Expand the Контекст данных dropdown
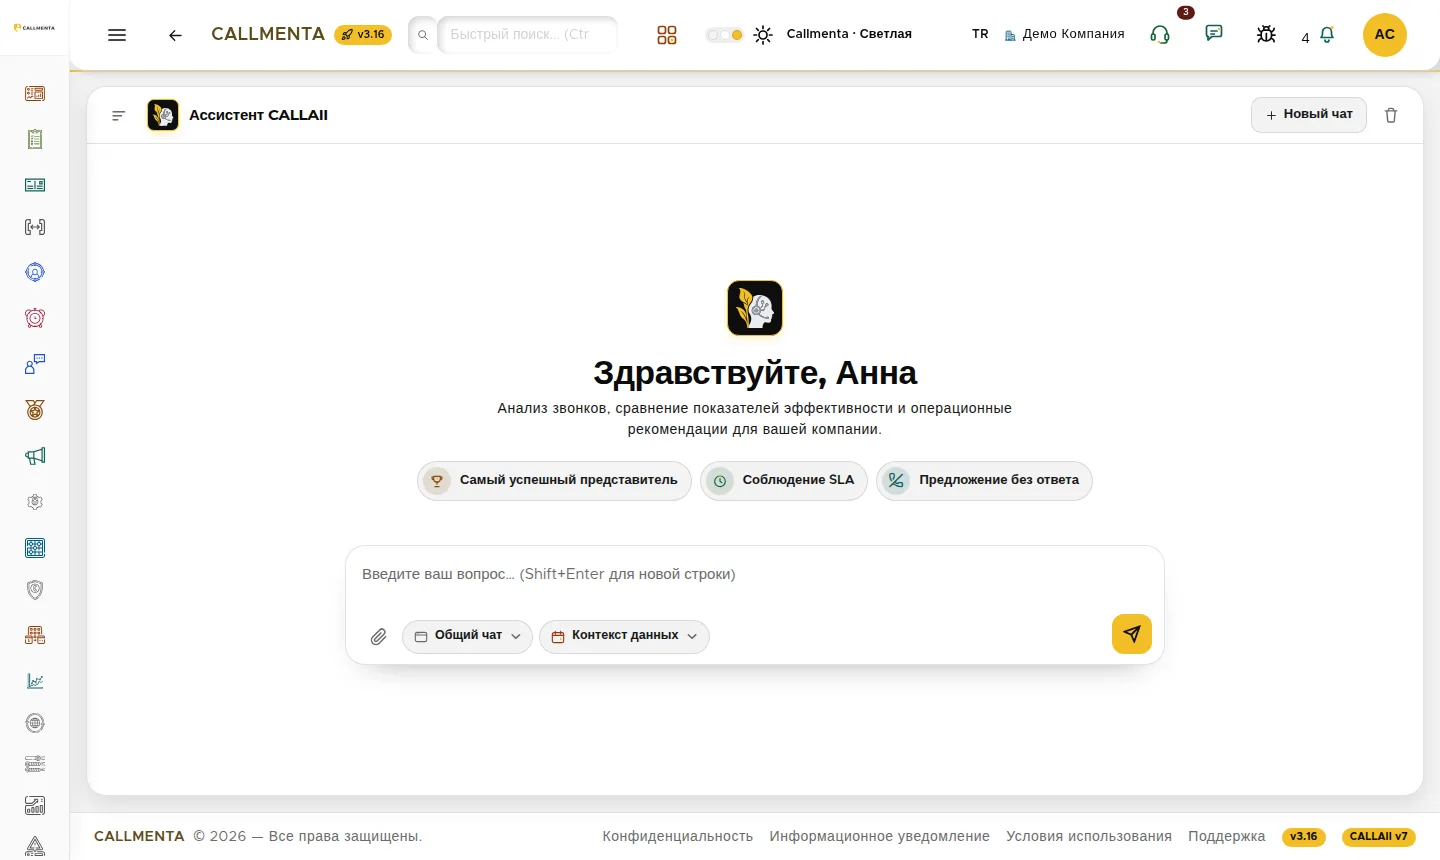 (x=624, y=636)
